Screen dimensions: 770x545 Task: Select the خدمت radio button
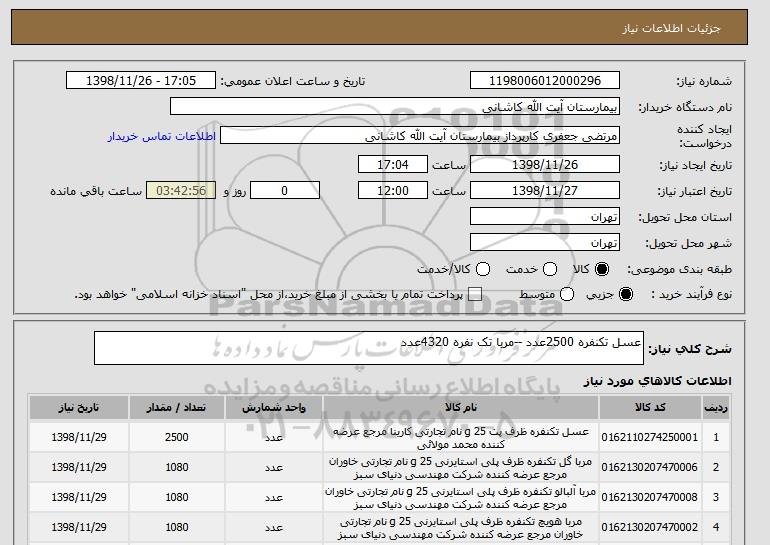550,269
